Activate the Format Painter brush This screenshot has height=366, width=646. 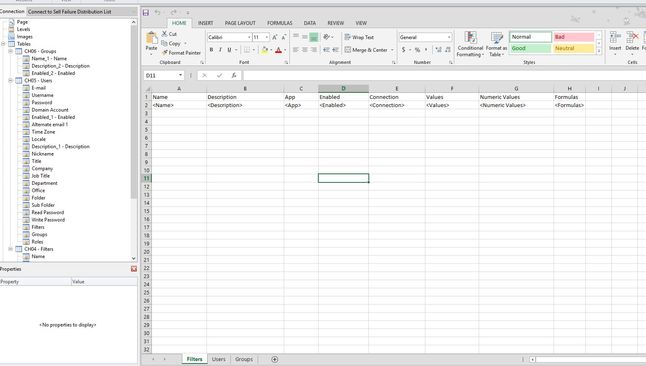coord(165,53)
